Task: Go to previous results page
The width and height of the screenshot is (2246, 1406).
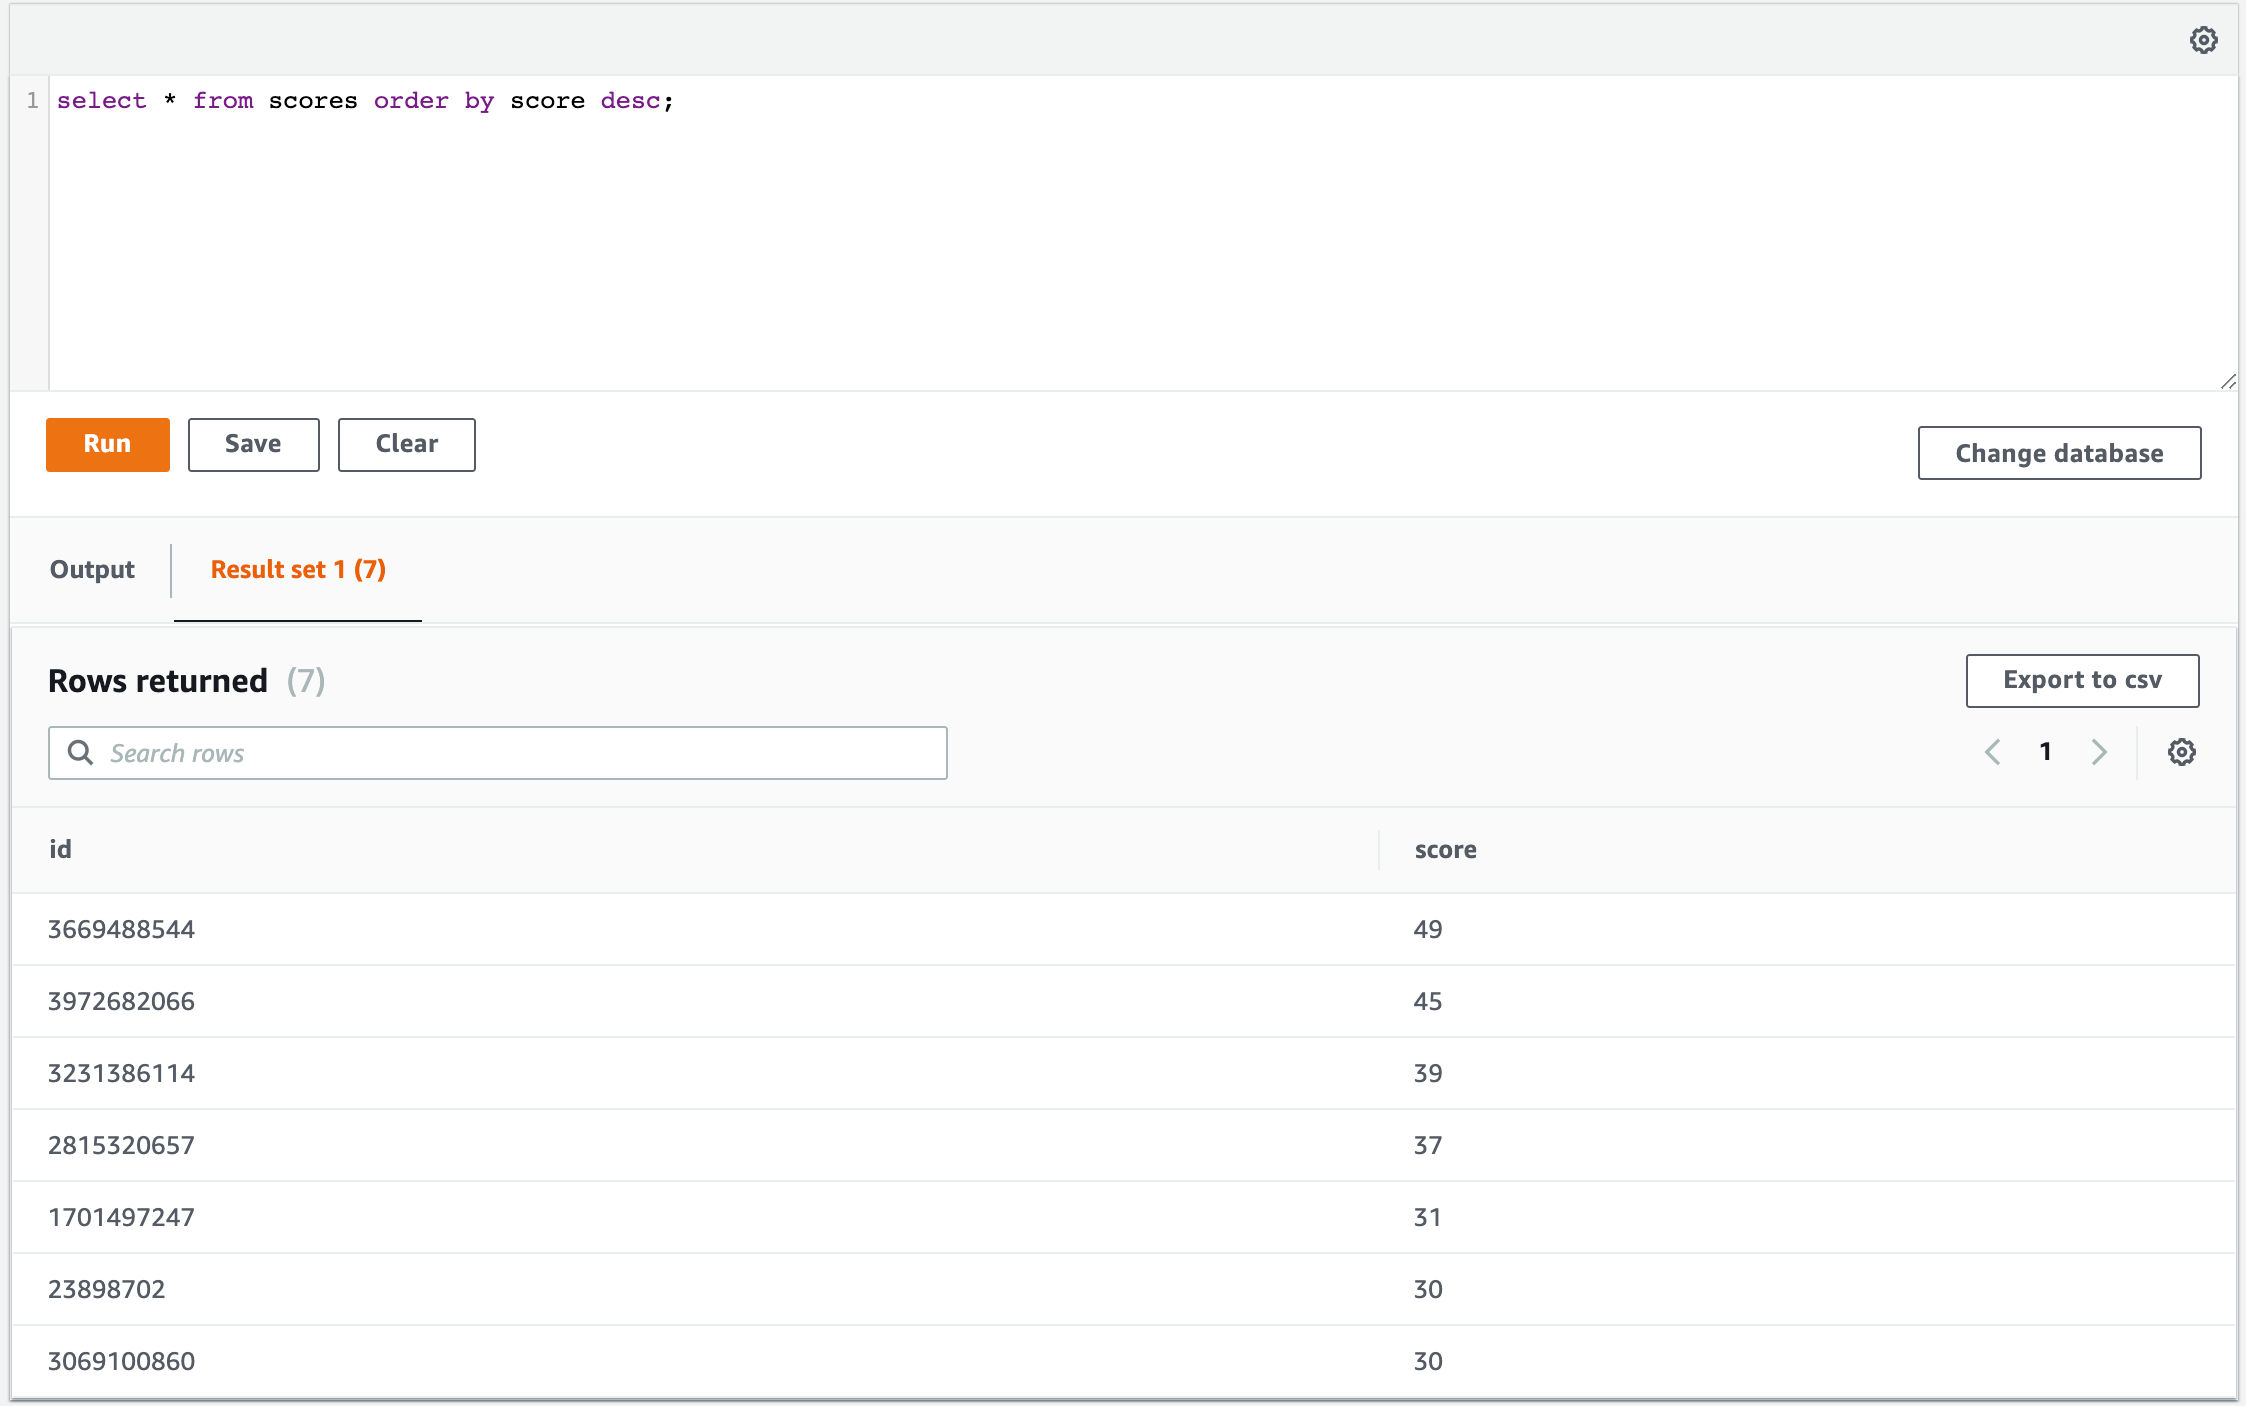Action: point(1992,752)
